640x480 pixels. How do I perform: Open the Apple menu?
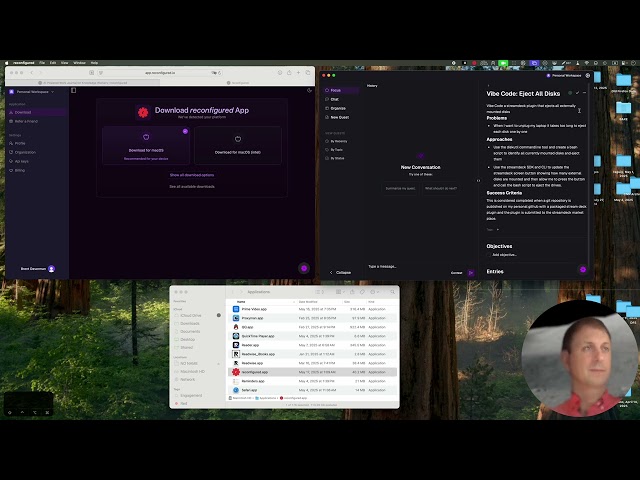(7, 63)
